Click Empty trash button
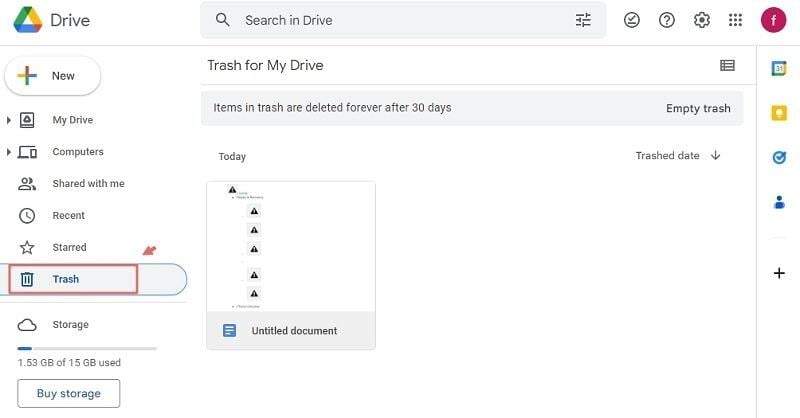 (x=698, y=108)
